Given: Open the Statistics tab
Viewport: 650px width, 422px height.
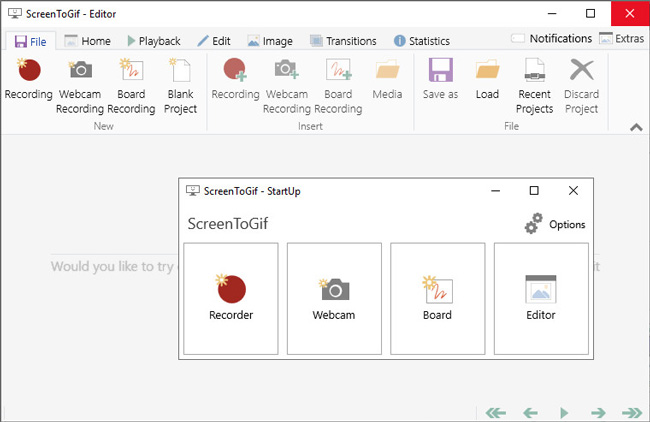Looking at the screenshot, I should 422,41.
